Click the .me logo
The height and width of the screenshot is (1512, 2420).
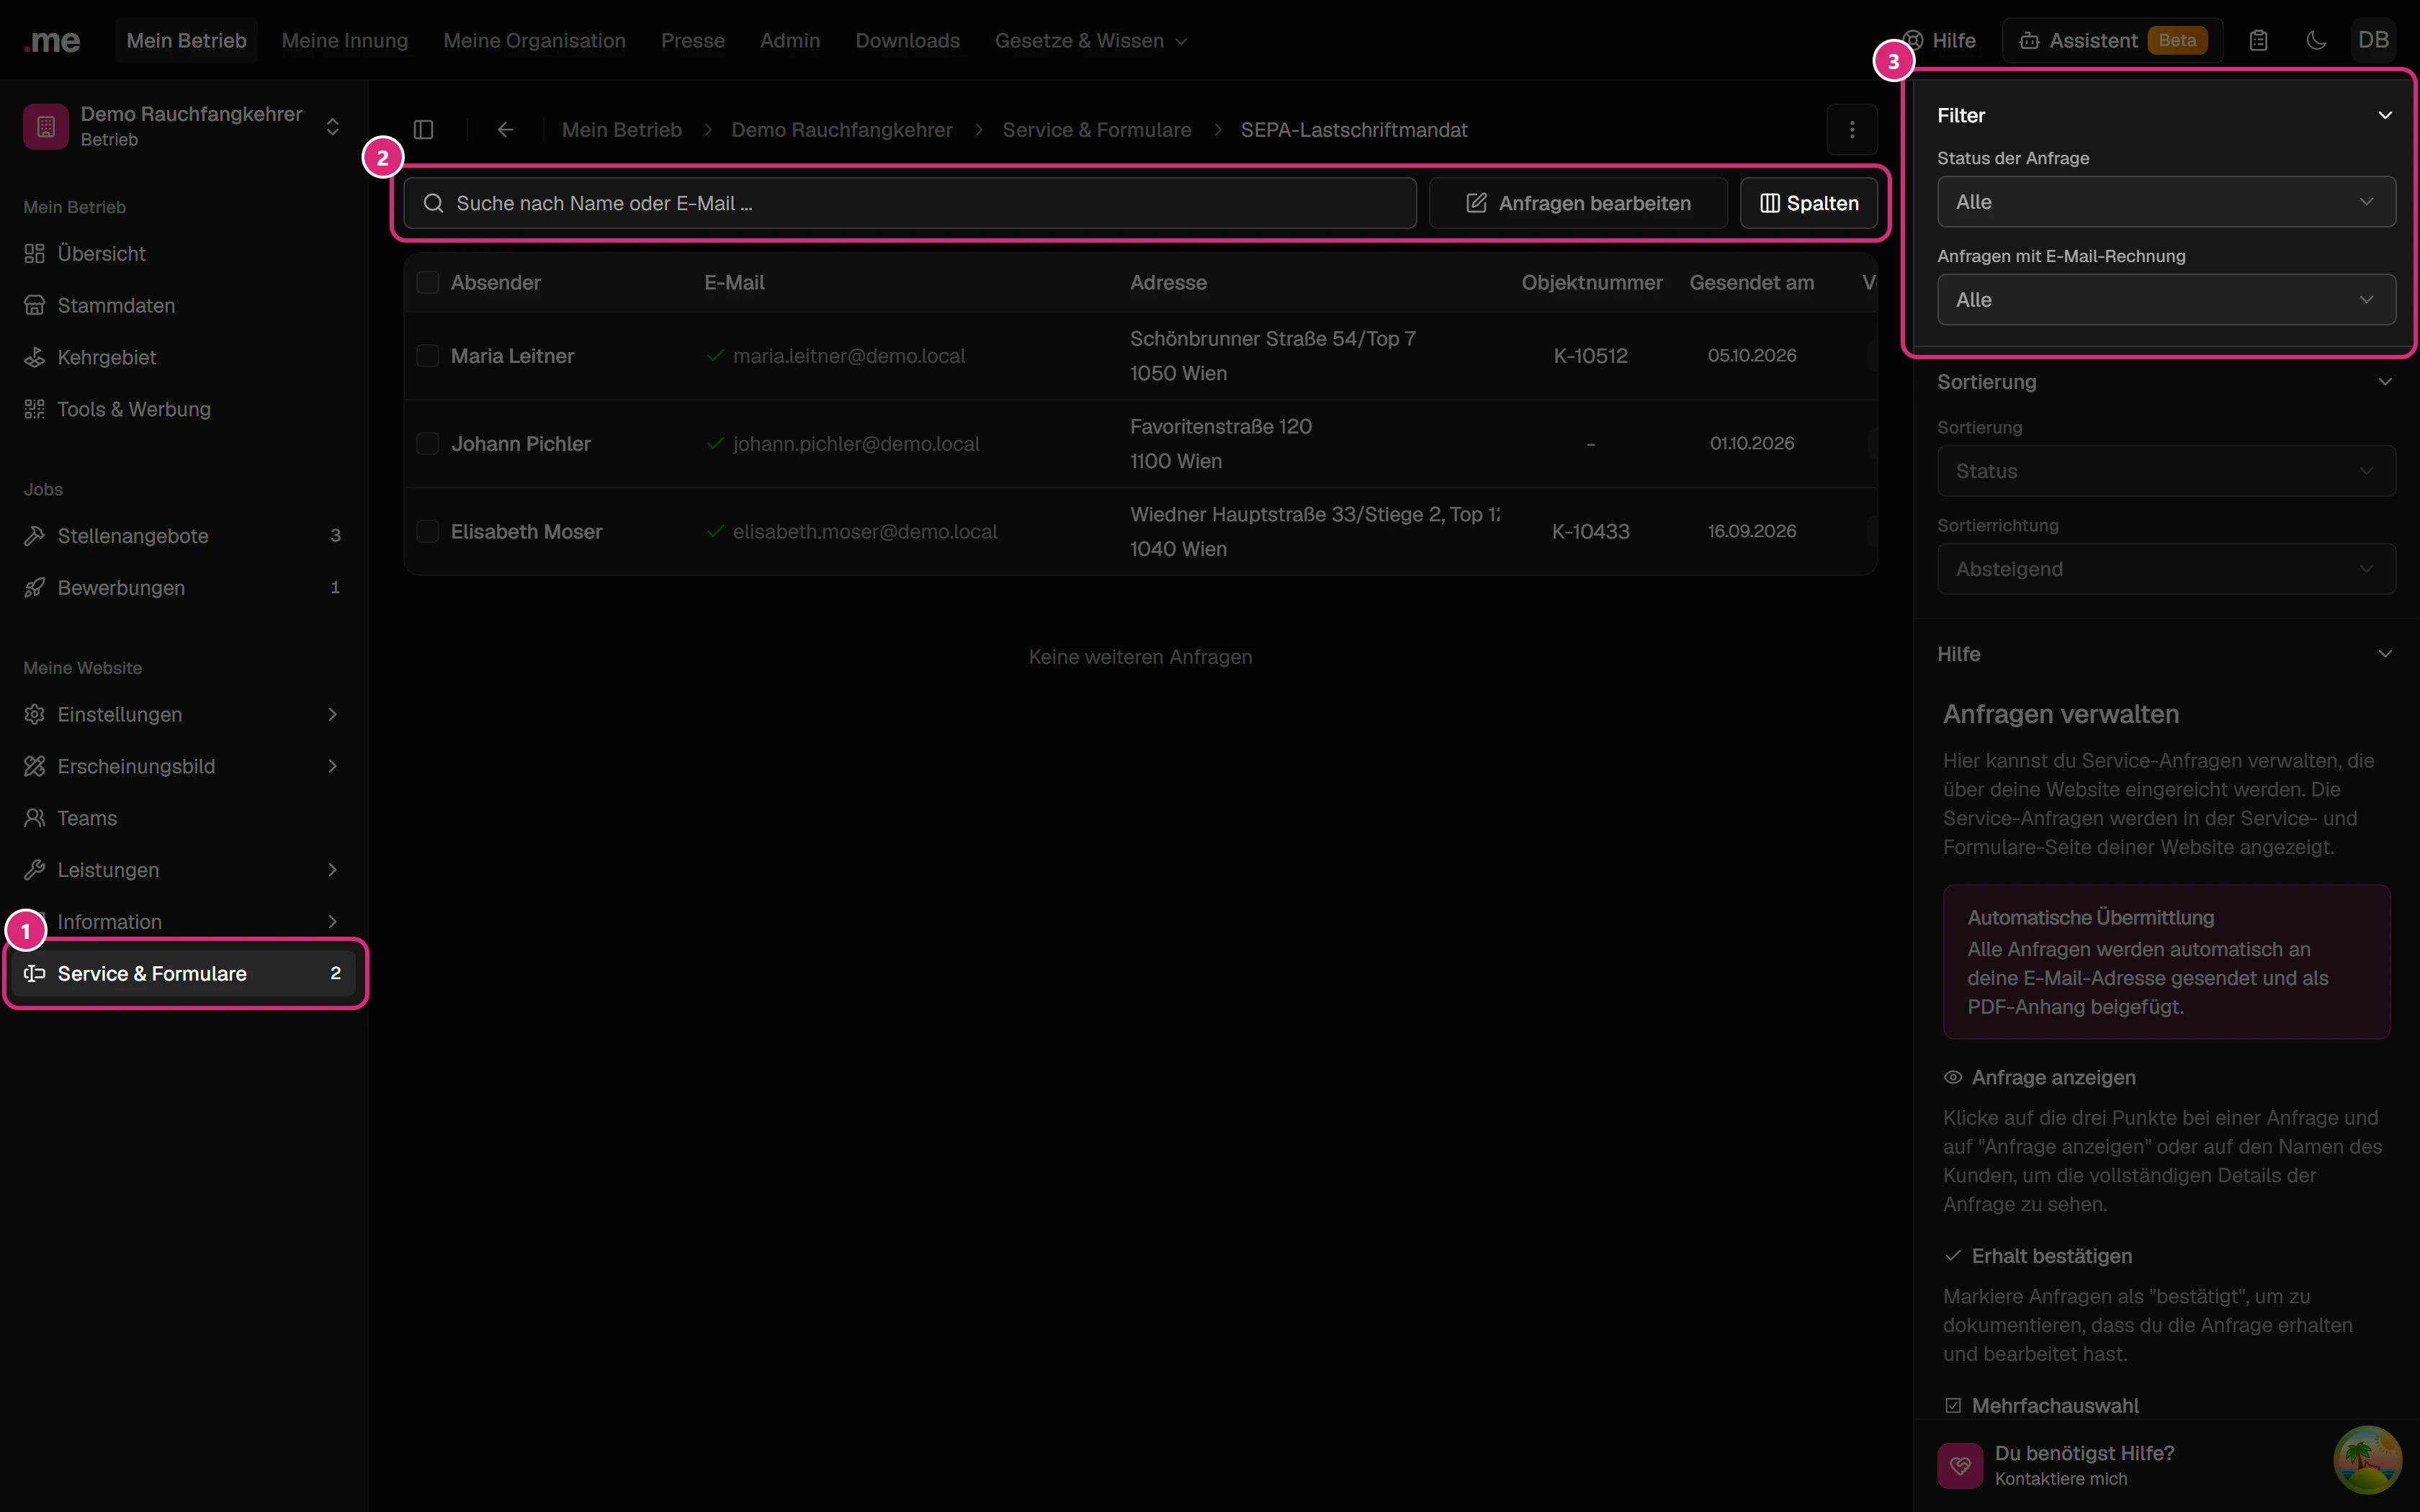tap(52, 41)
